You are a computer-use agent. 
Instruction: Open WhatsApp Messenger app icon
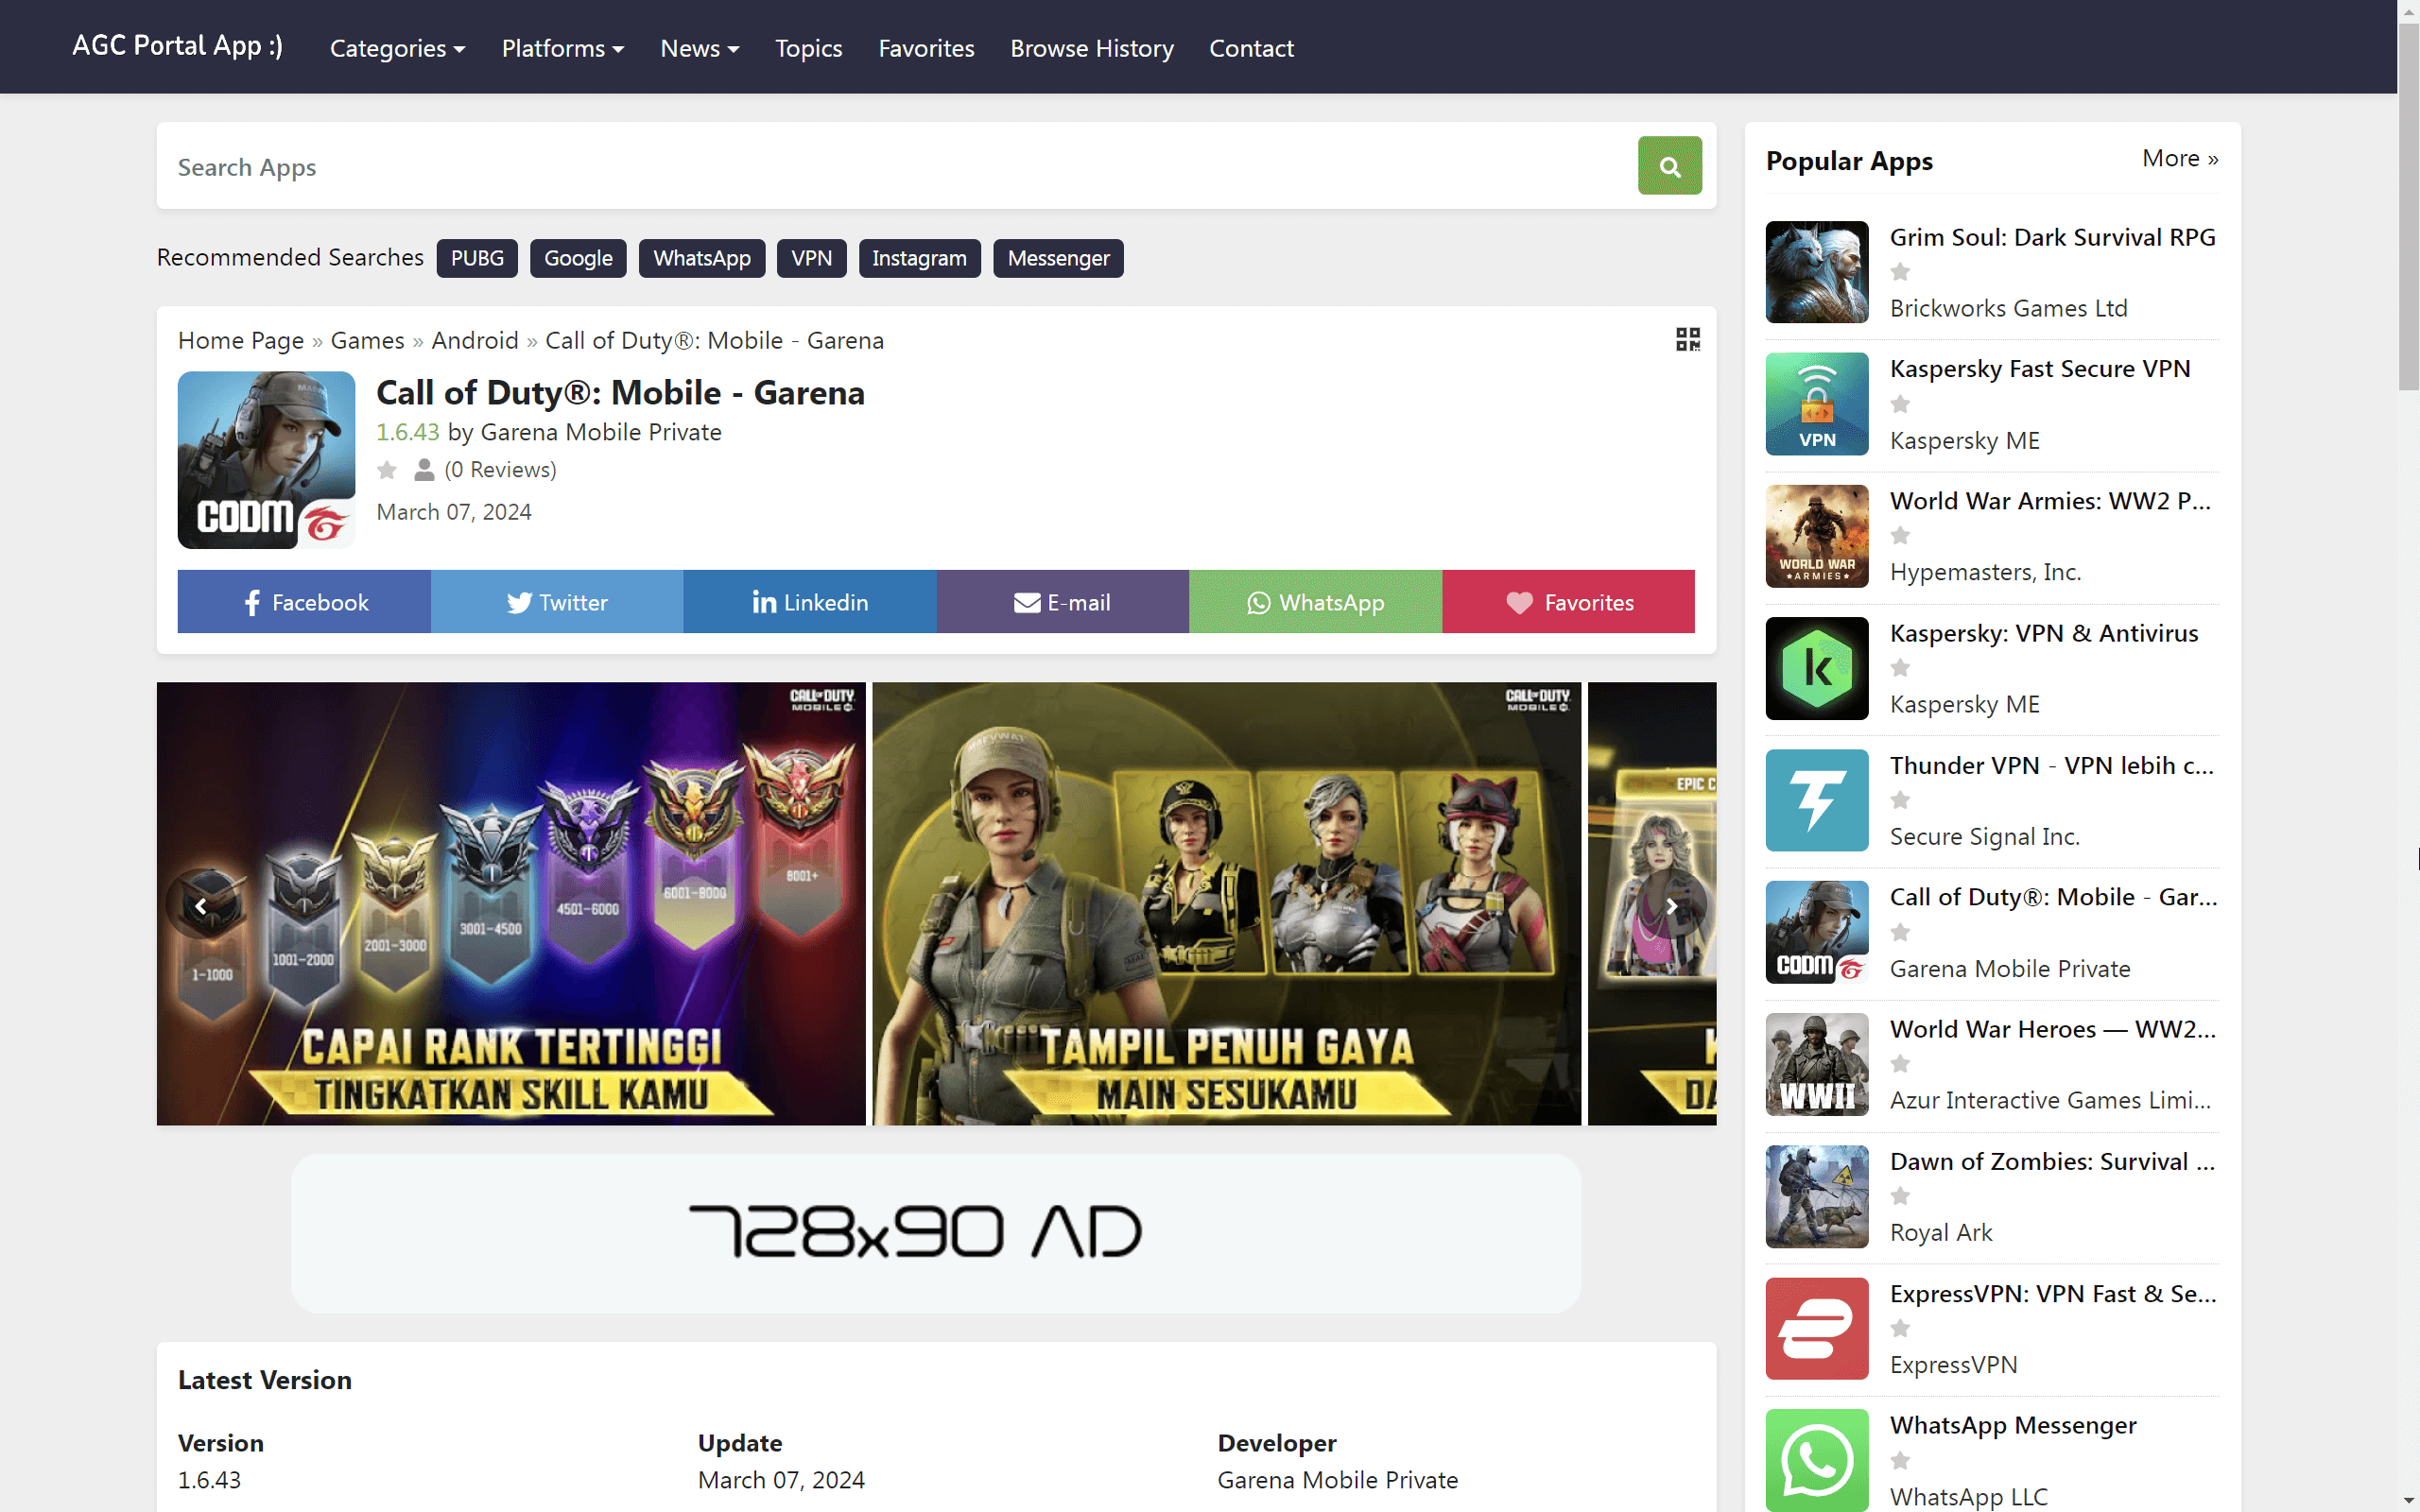coord(1817,1460)
